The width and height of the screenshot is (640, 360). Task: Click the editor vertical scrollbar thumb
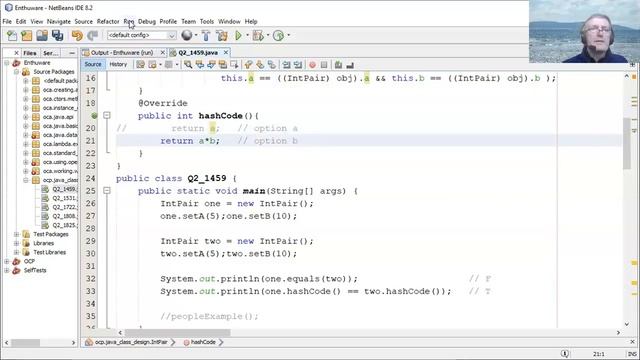pyautogui.click(x=627, y=143)
